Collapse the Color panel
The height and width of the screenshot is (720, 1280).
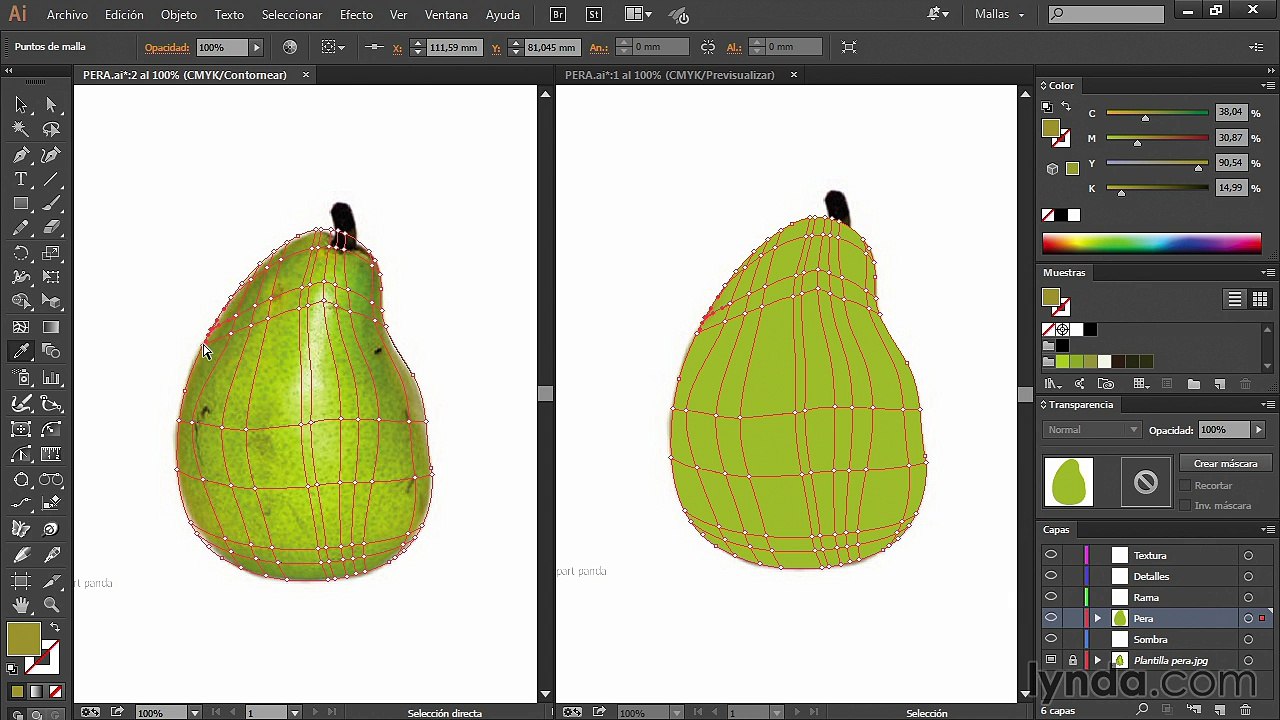click(x=1043, y=86)
